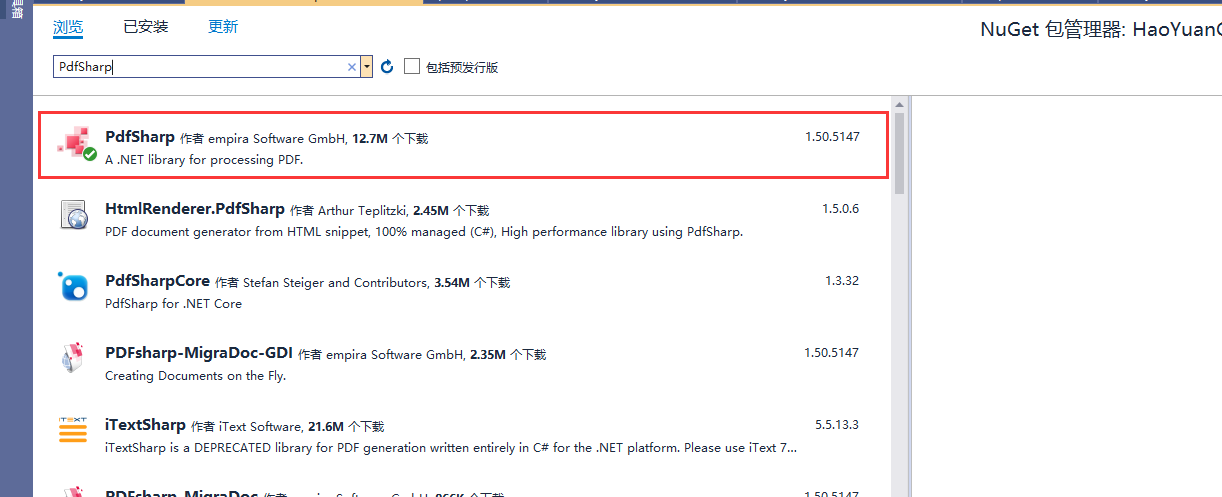Click the PdfSharp package icon
Screen dimensions: 1222x497
tap(75, 144)
